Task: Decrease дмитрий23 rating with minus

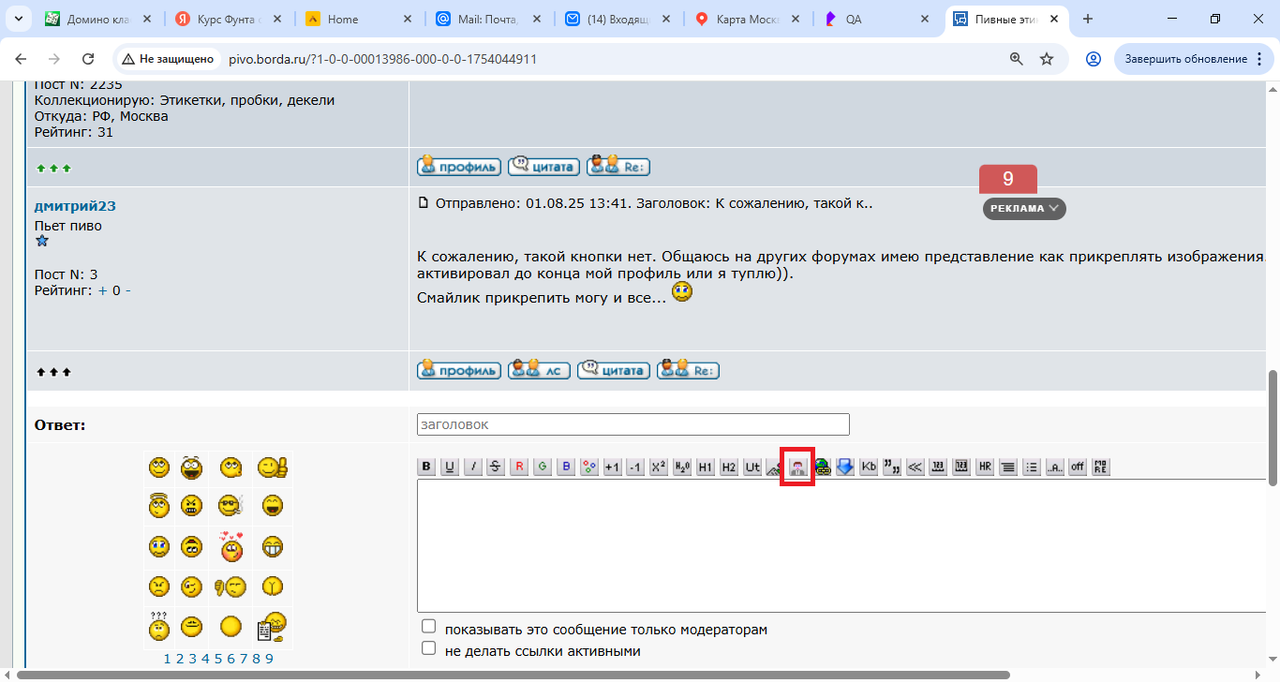Action: pos(127,290)
